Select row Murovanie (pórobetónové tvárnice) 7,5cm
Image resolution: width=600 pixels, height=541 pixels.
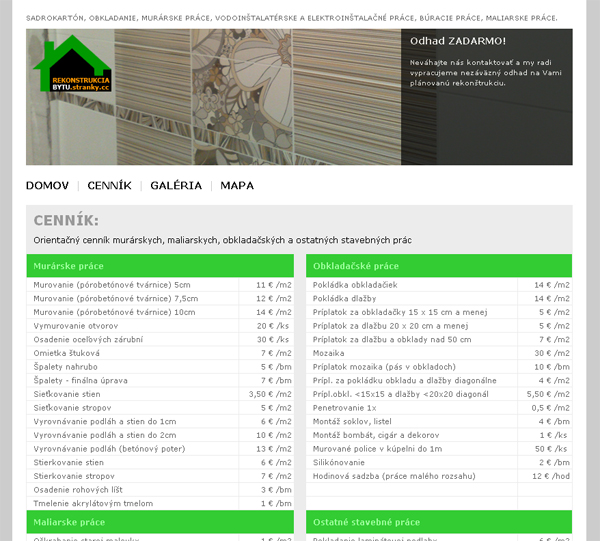[160, 298]
